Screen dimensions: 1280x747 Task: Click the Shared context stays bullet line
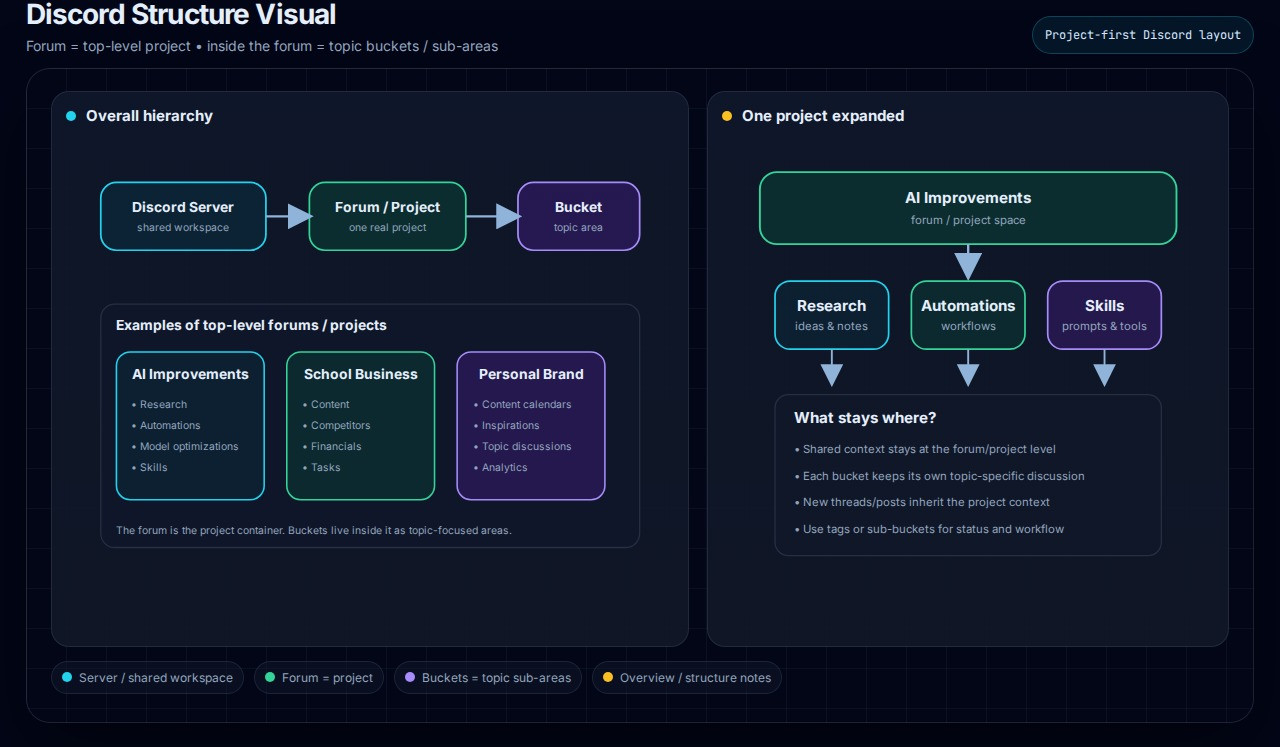point(925,450)
